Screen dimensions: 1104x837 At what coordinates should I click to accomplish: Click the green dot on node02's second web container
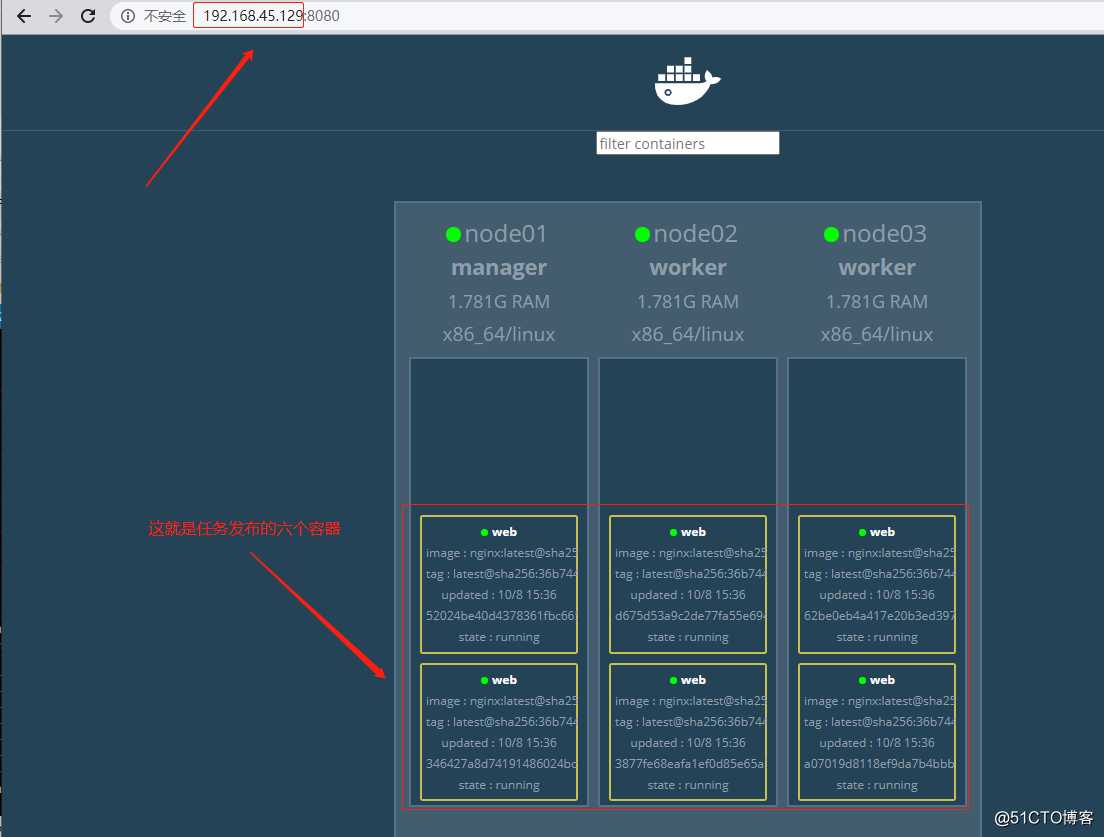point(675,679)
